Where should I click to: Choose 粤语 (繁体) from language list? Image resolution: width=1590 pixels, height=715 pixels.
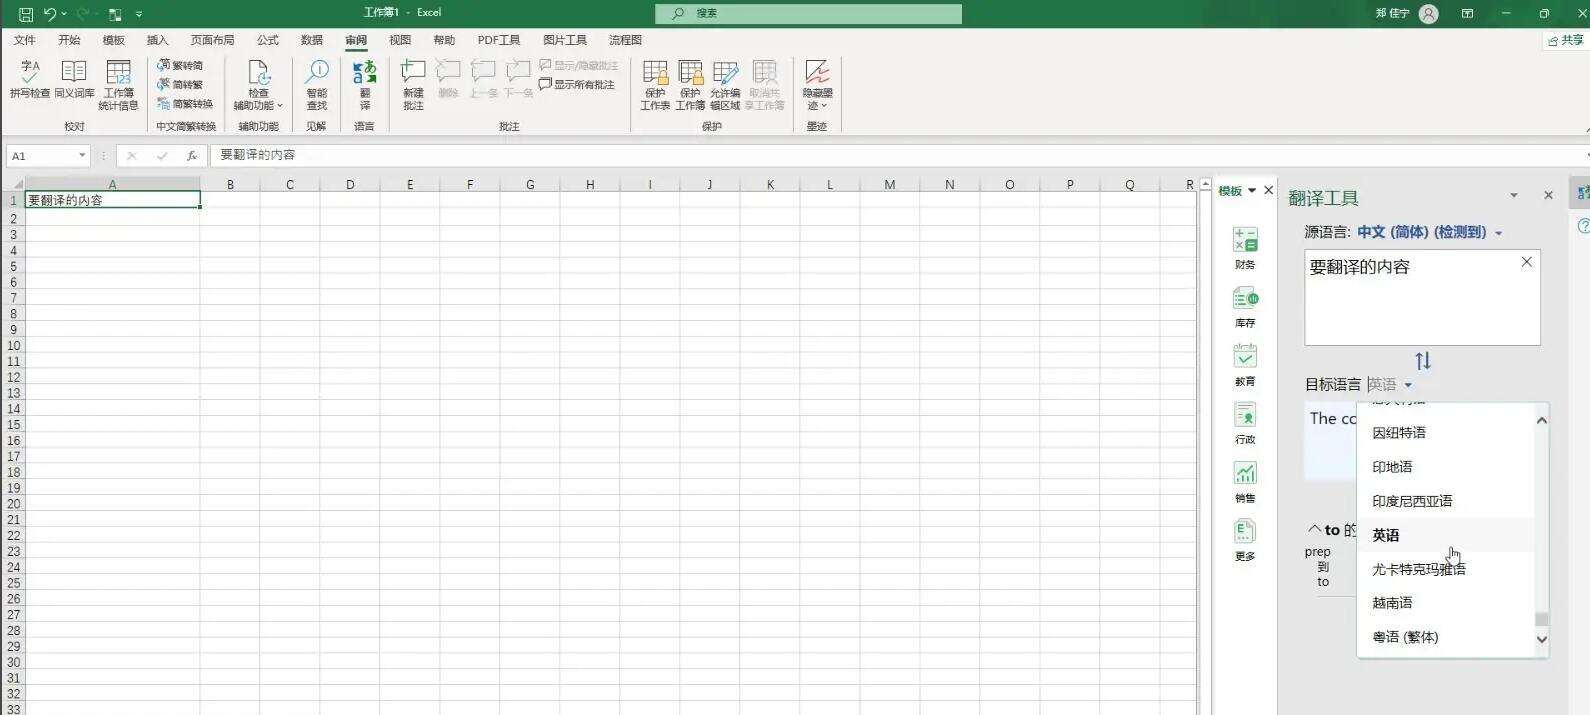pyautogui.click(x=1445, y=637)
